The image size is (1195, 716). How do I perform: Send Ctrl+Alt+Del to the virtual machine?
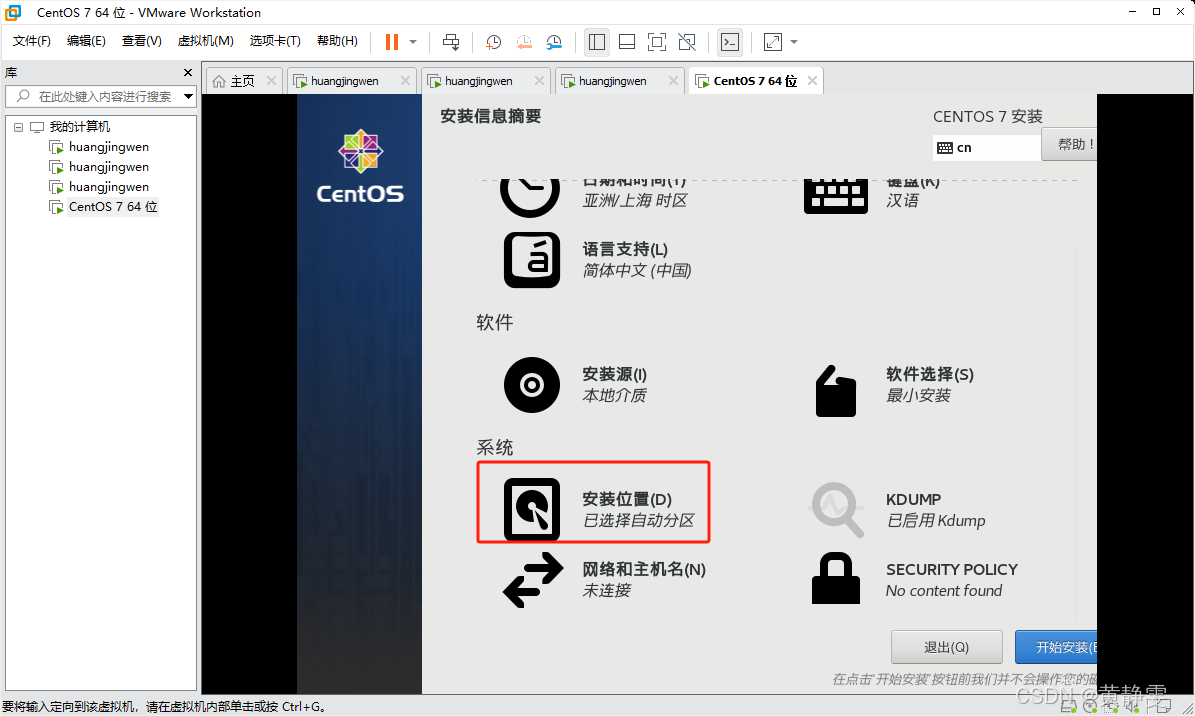451,42
